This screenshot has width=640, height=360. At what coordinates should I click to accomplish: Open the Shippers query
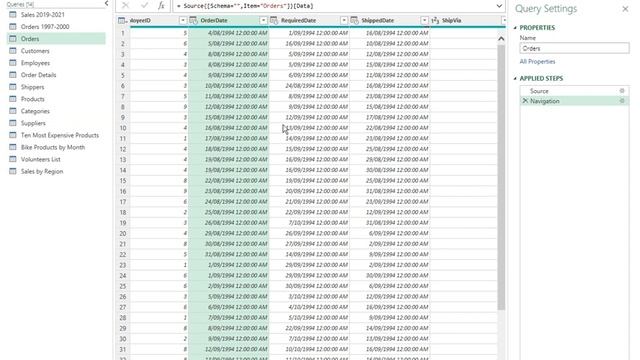click(32, 87)
